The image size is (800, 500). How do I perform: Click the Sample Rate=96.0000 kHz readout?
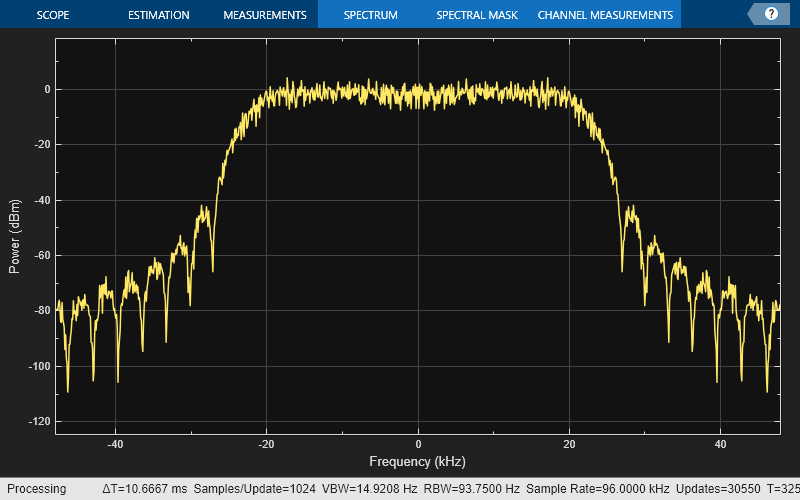(596, 489)
